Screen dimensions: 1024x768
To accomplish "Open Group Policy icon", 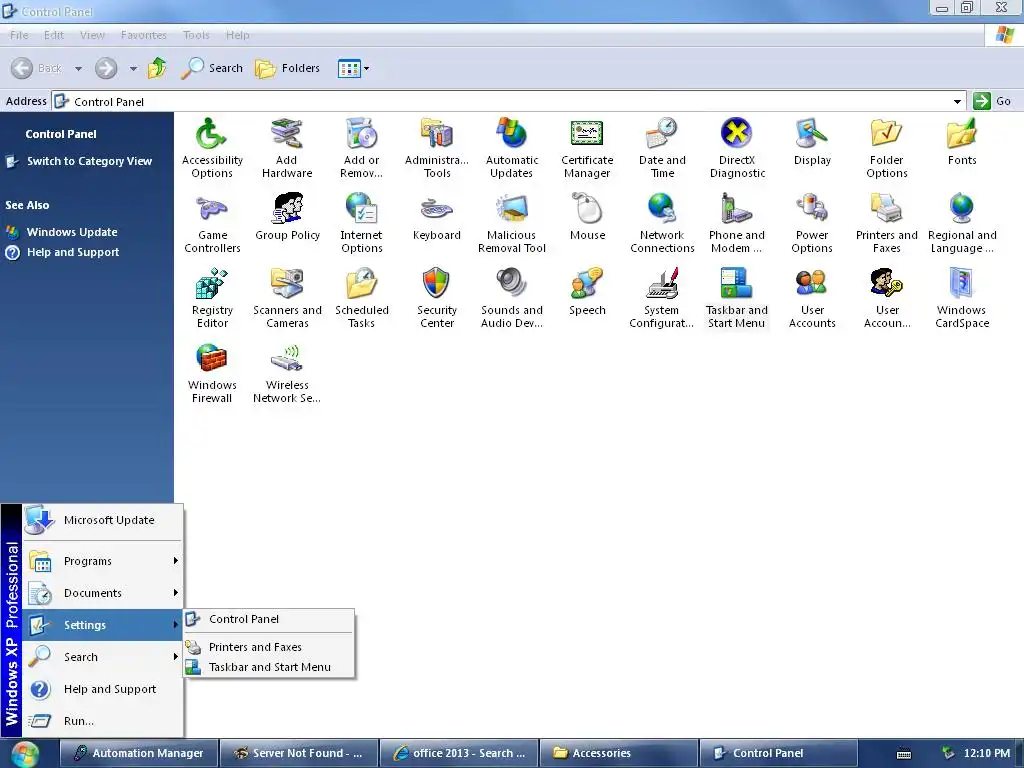I will [x=287, y=216].
